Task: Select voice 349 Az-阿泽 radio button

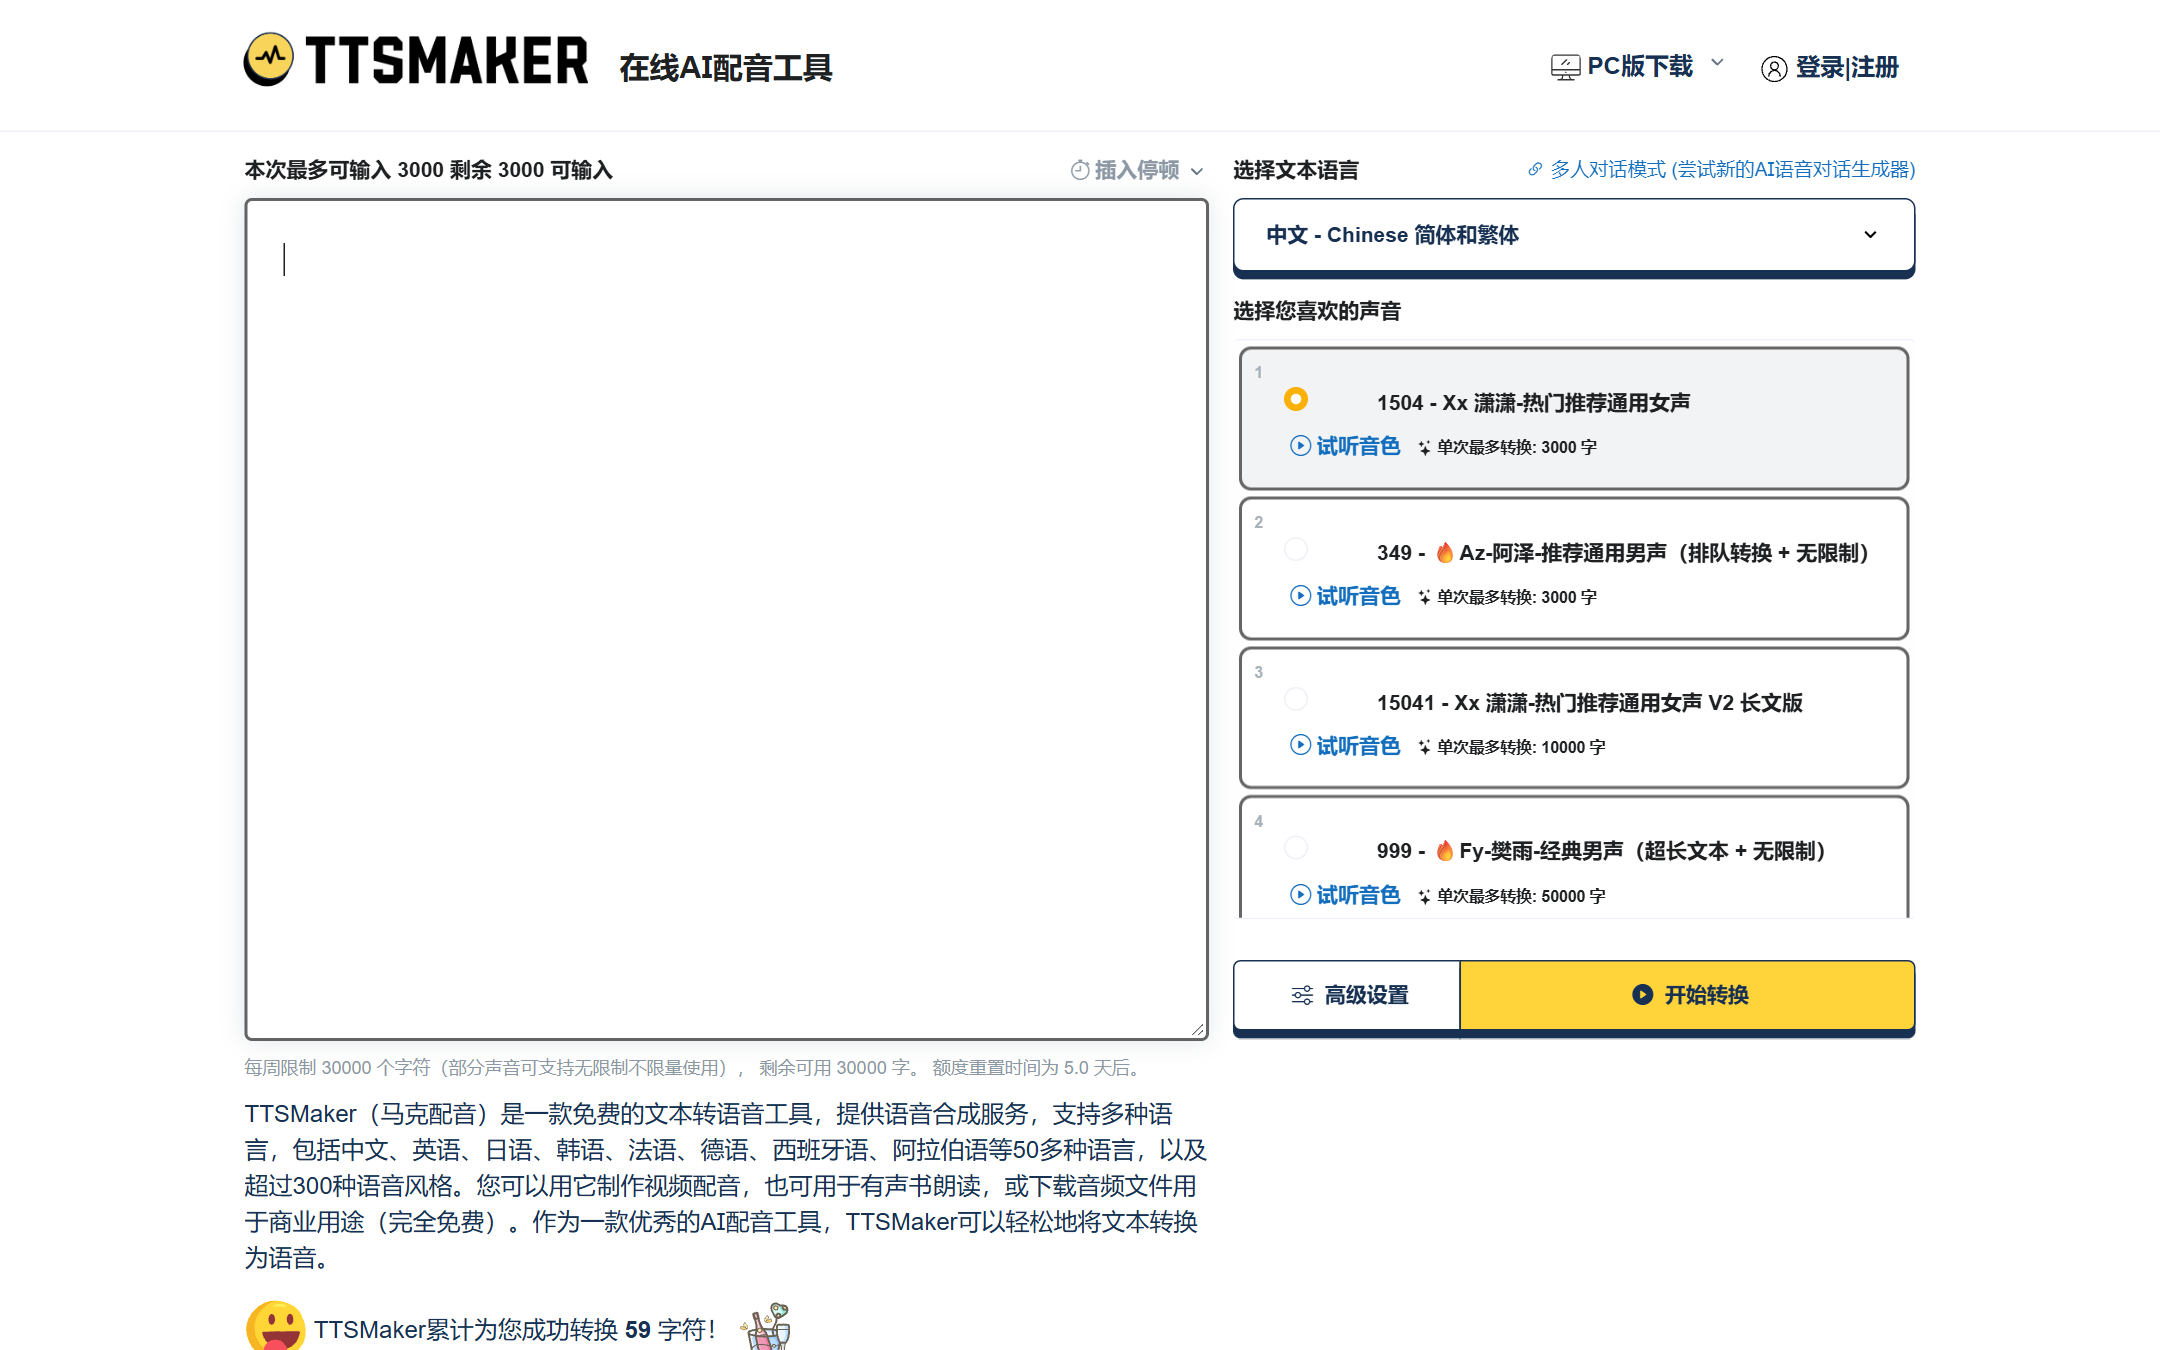Action: click(1296, 549)
